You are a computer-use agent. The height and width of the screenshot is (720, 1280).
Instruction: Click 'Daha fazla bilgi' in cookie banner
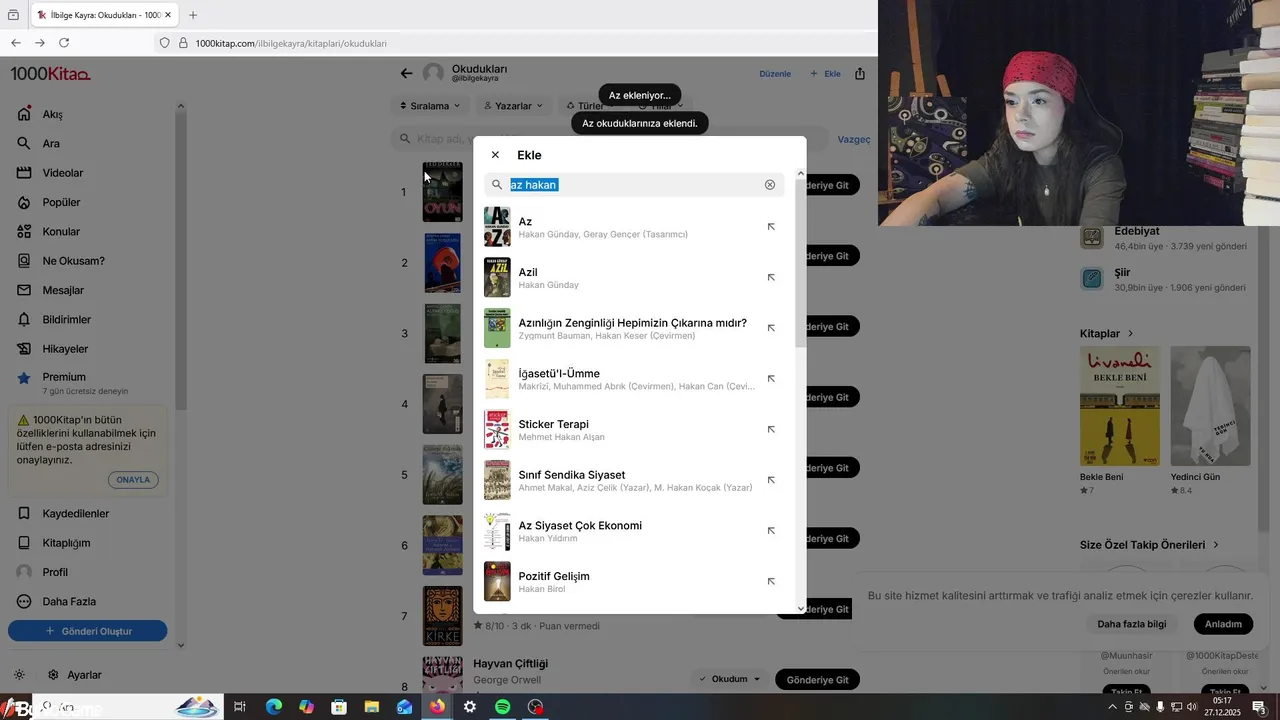pyautogui.click(x=1132, y=624)
